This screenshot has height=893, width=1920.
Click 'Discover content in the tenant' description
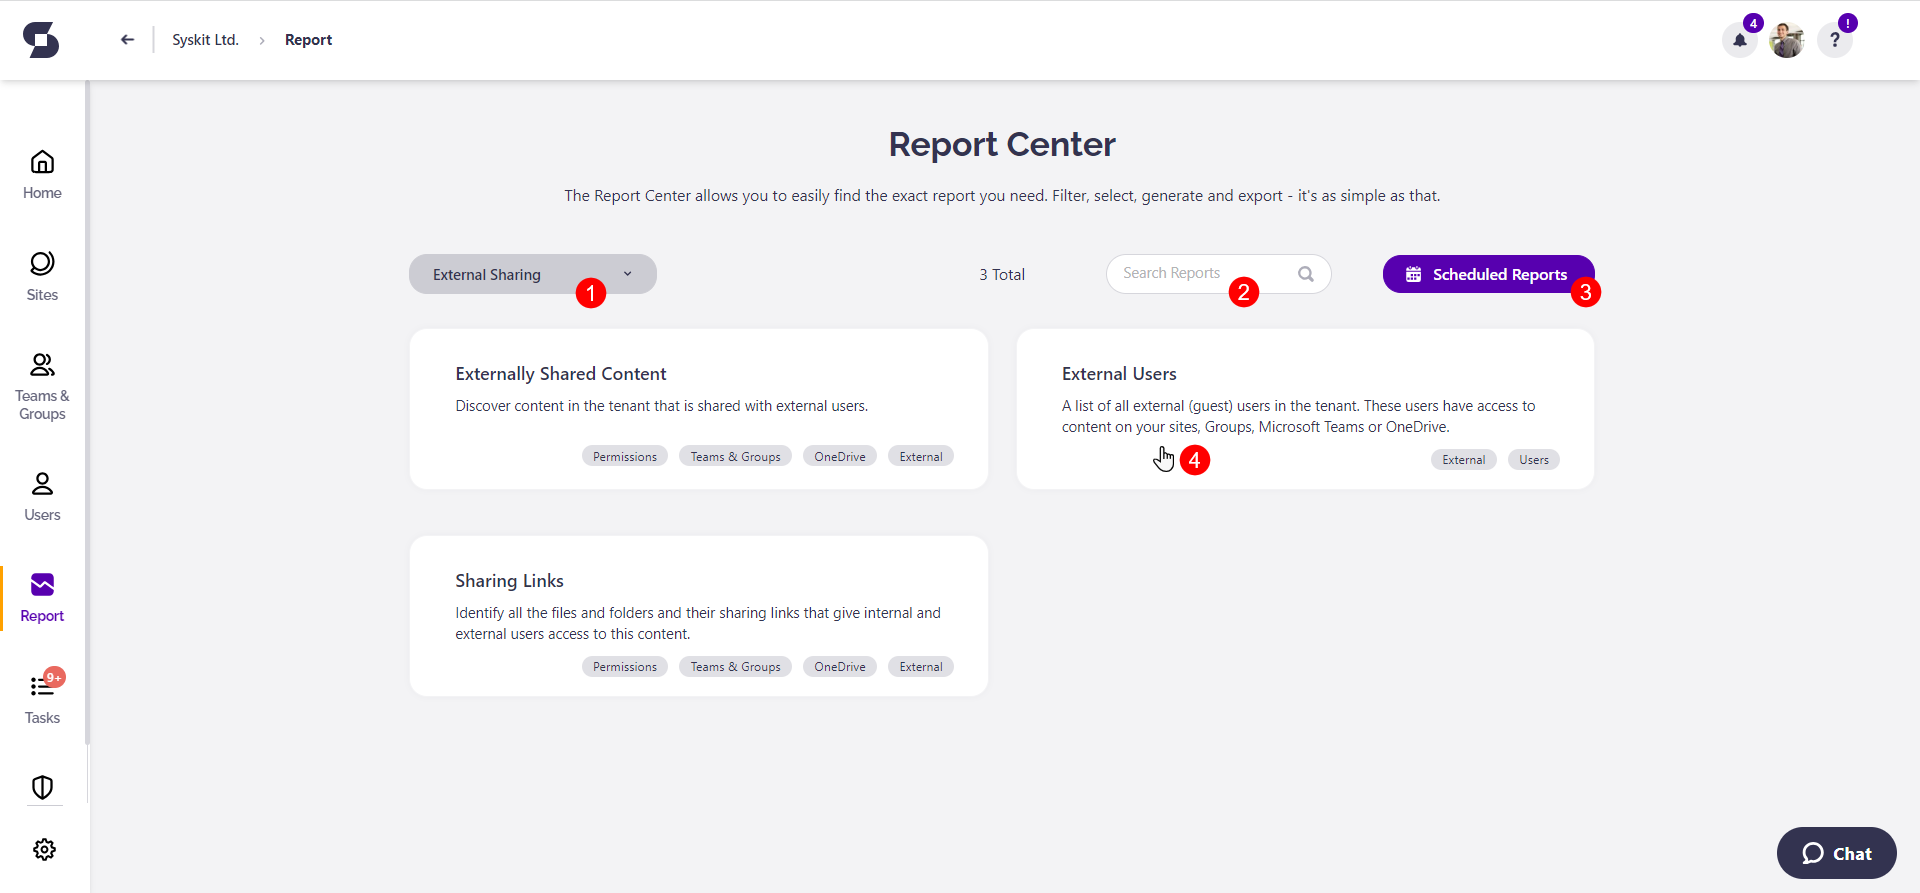tap(661, 406)
